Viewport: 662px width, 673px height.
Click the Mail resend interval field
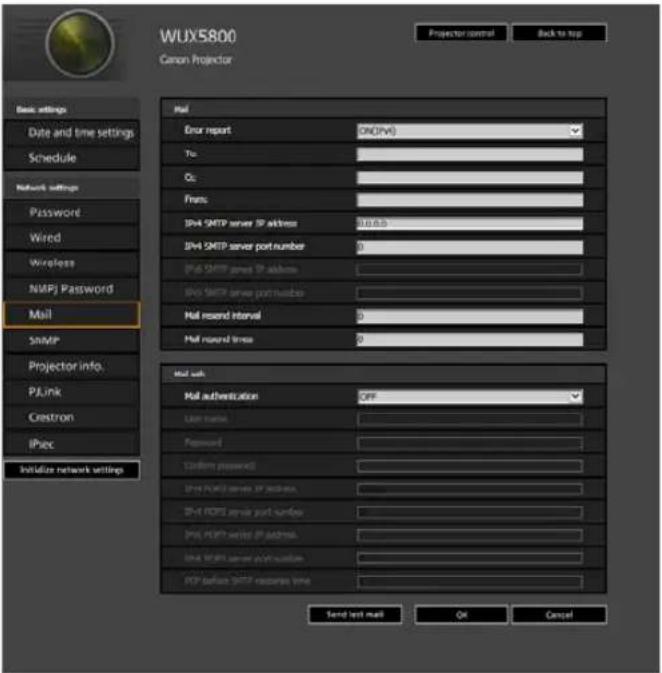470,316
